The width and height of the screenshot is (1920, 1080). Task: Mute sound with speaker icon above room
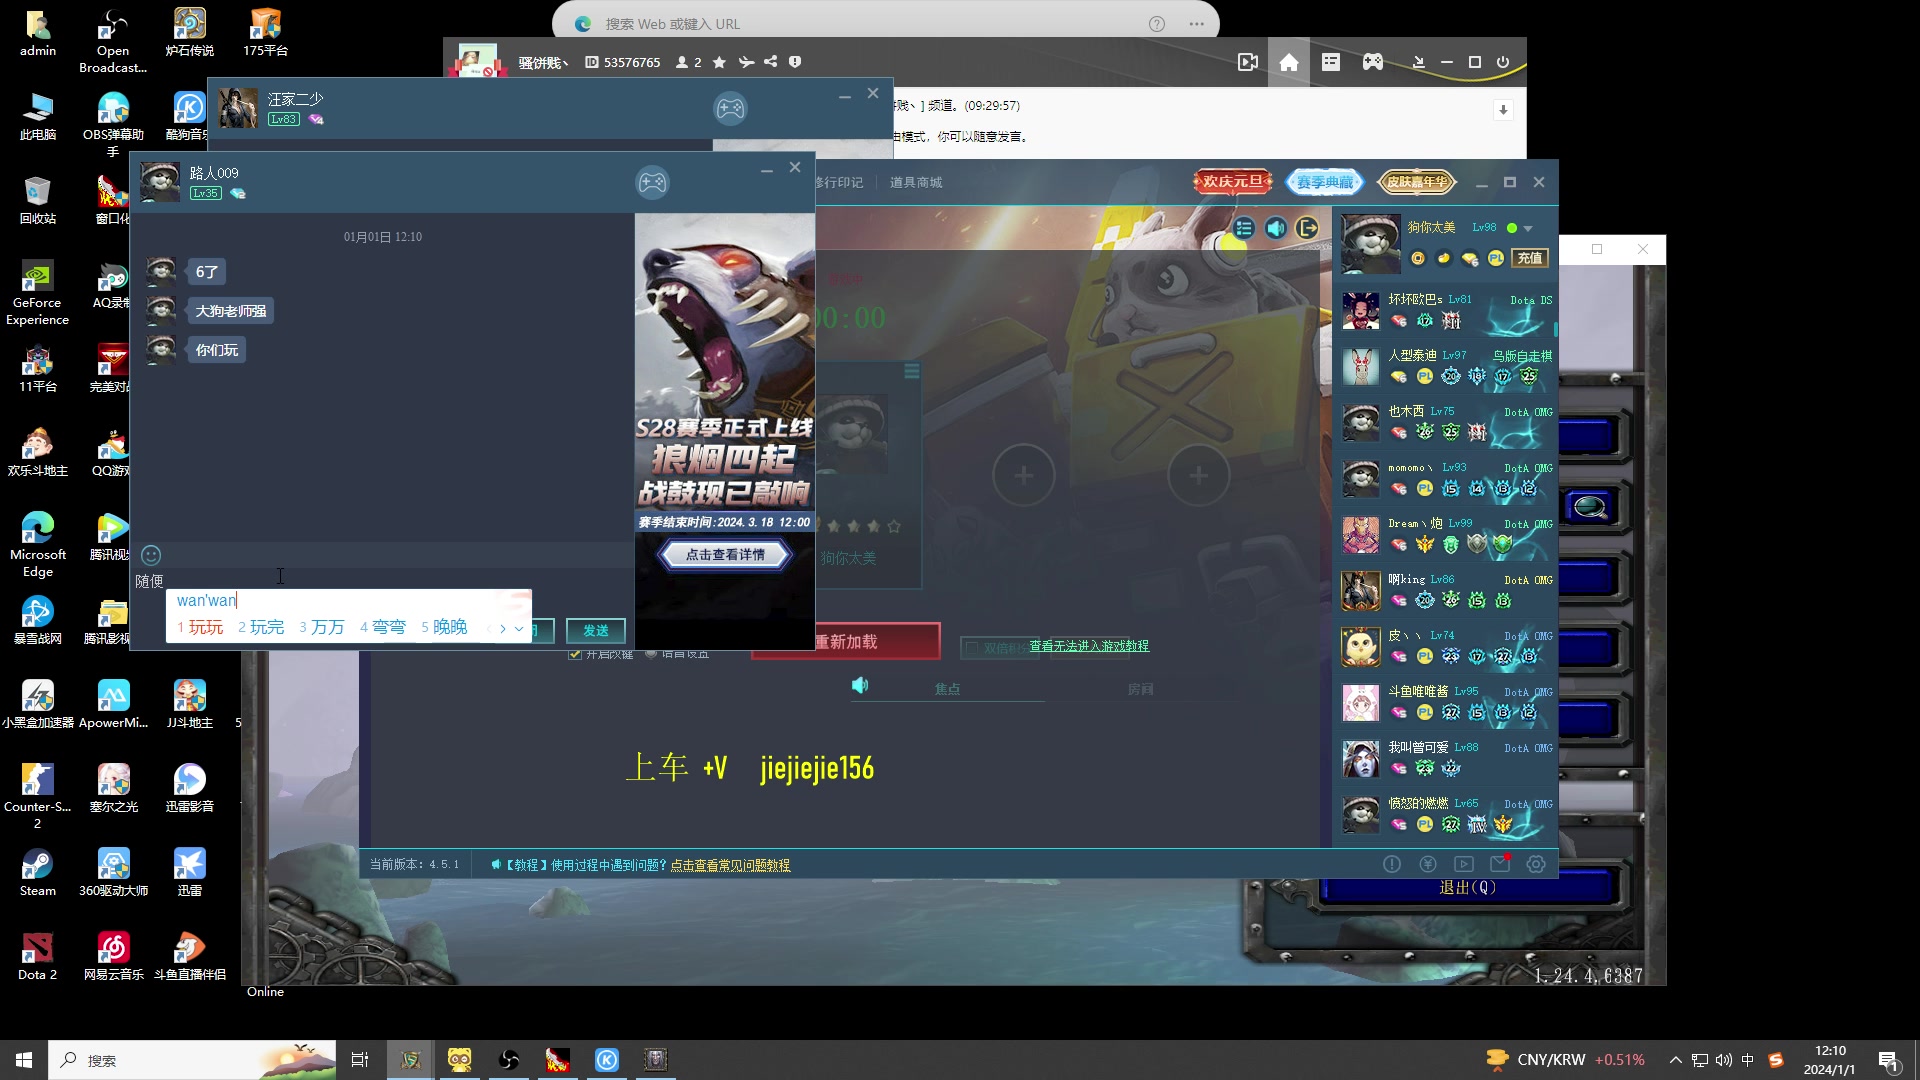click(1276, 228)
